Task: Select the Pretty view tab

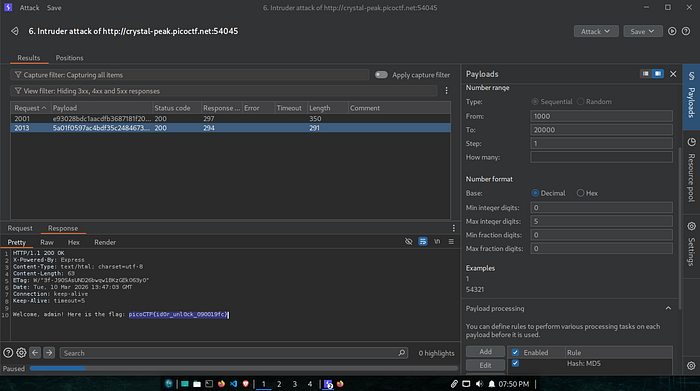Action: point(17,242)
